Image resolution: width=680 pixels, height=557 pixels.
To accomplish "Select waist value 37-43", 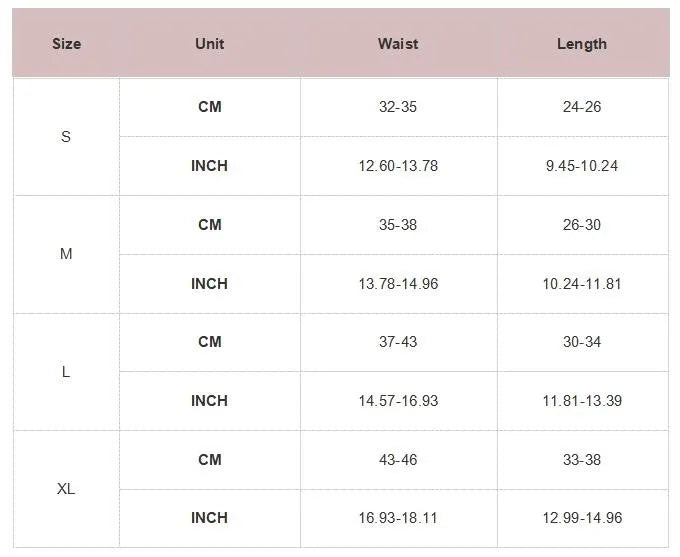I will click(x=398, y=342).
